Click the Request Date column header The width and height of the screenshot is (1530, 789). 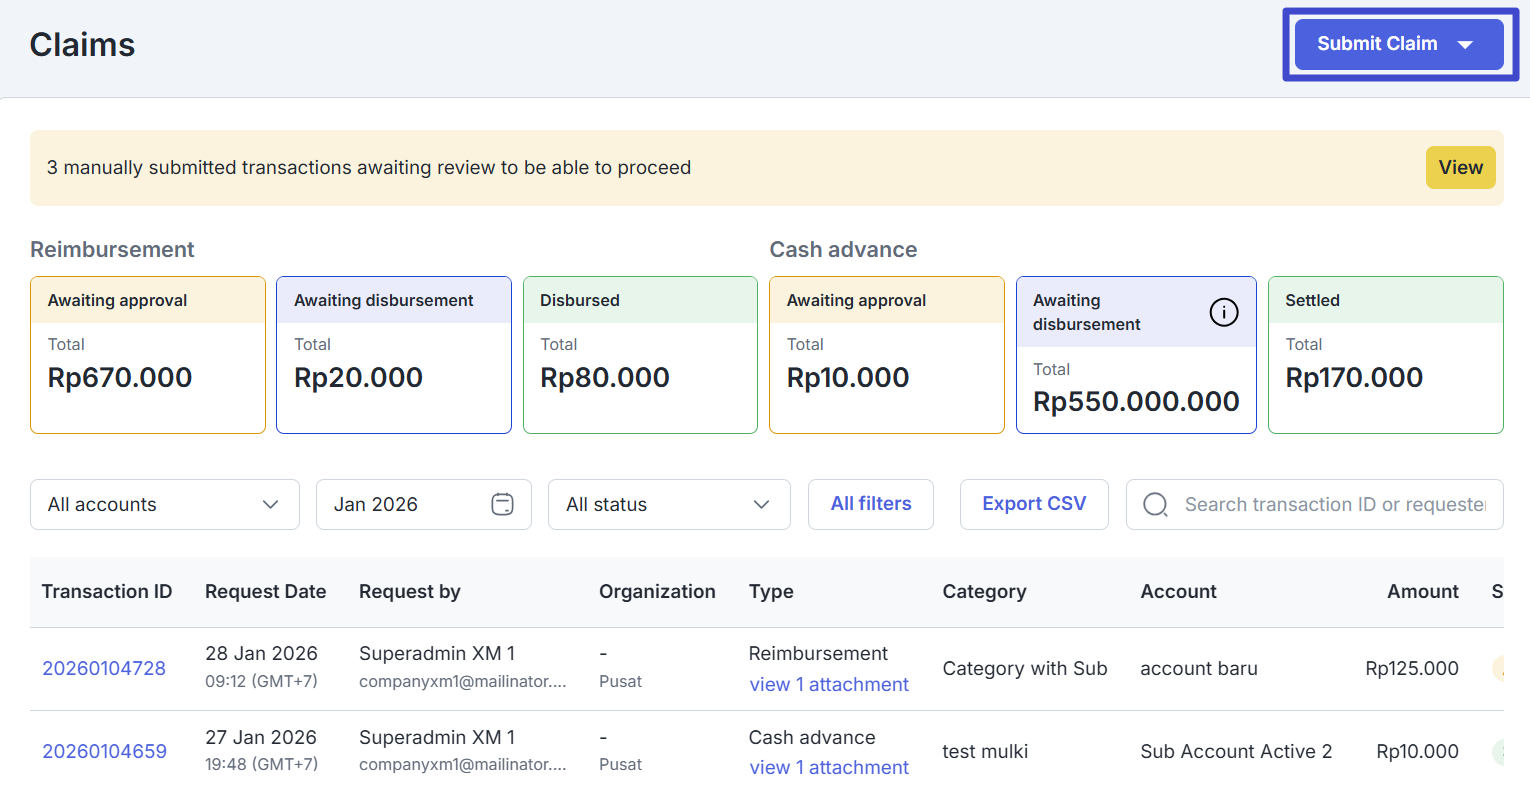click(x=265, y=592)
